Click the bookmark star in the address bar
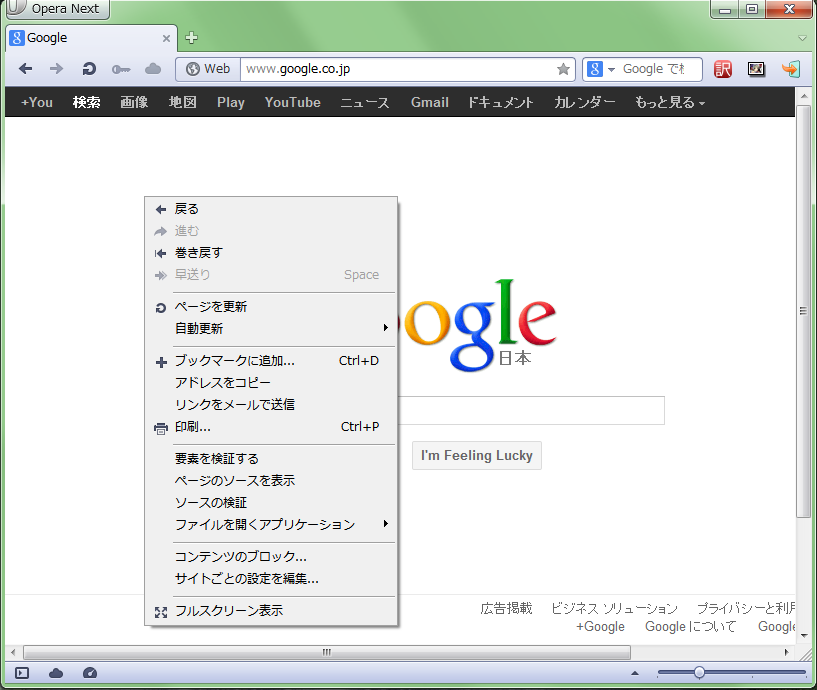Viewport: 817px width, 690px height. 563,69
